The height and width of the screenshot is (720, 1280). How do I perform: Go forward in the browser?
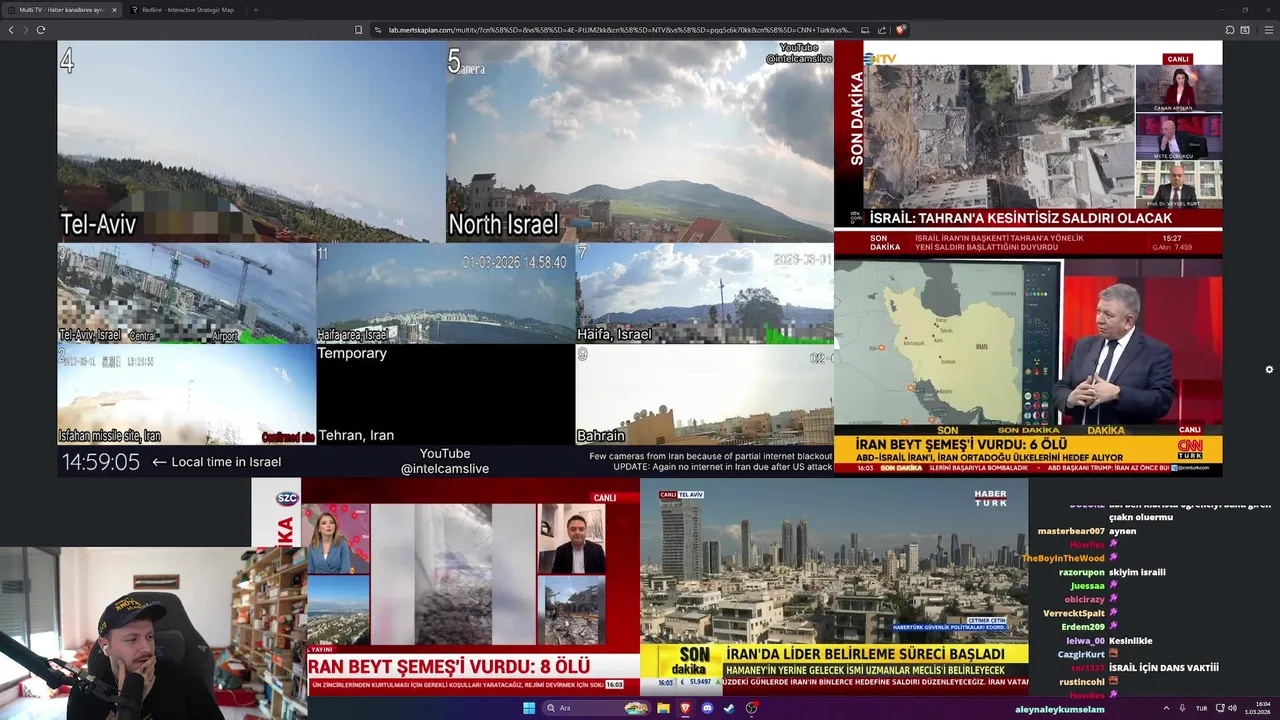point(25,30)
